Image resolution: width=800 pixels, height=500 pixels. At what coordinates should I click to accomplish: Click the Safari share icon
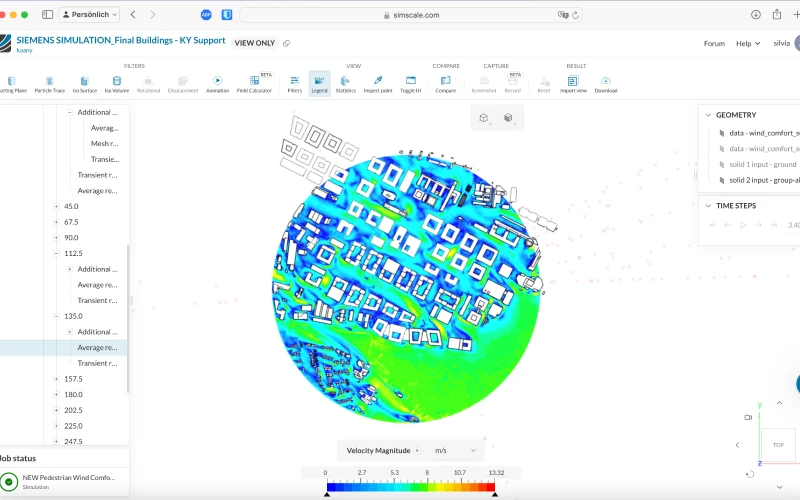(777, 14)
